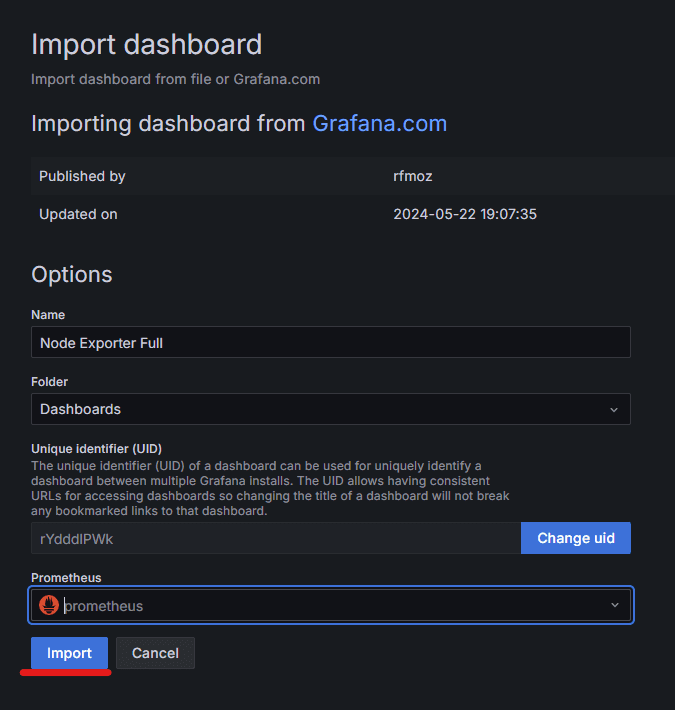The height and width of the screenshot is (710, 675).
Task: Select the publisher name rfmoz
Action: click(x=412, y=176)
